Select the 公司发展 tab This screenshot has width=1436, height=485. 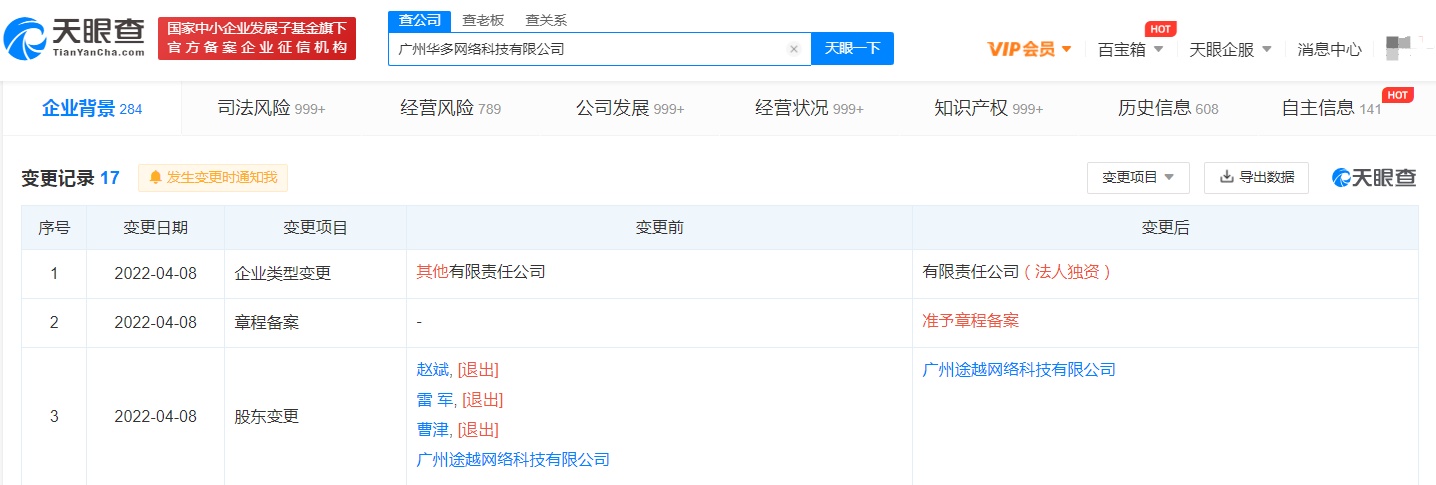(x=630, y=108)
